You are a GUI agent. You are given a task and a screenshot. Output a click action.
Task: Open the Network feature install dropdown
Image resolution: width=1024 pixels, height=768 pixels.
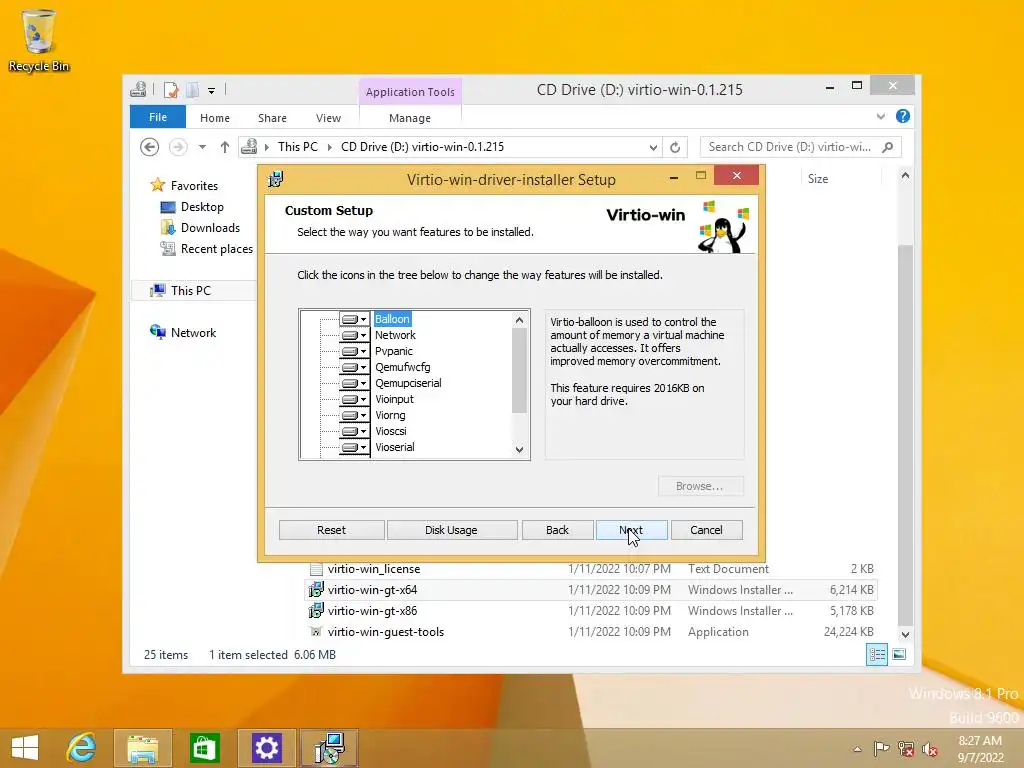[354, 335]
